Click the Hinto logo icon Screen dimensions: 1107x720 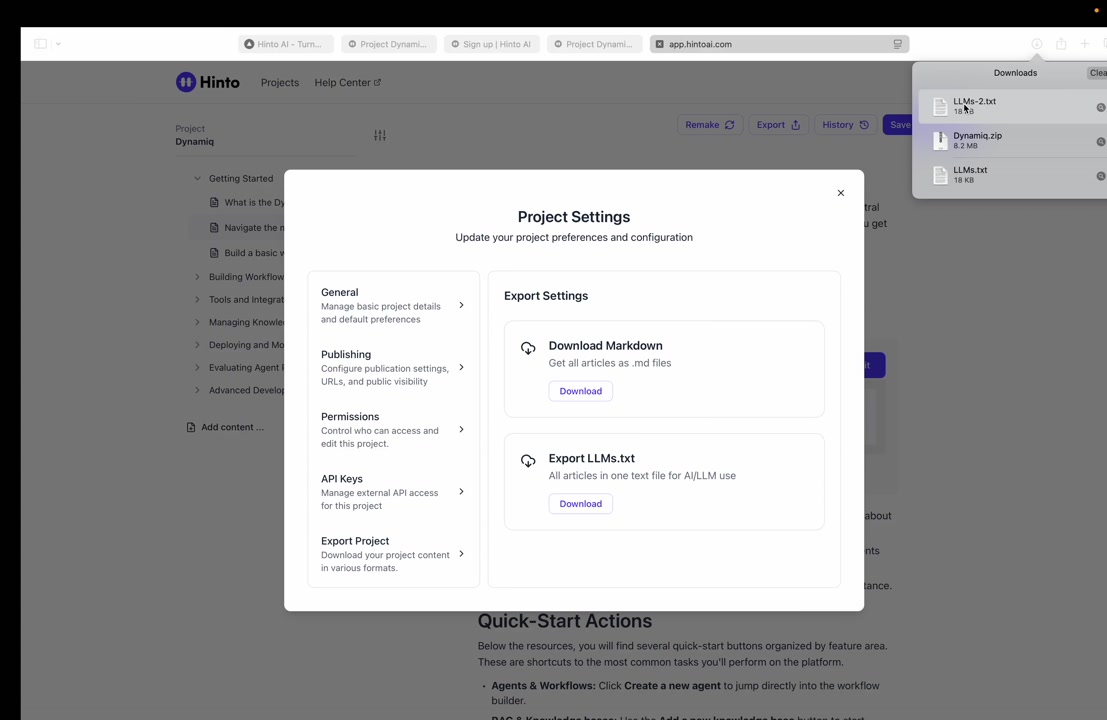pyautogui.click(x=186, y=82)
